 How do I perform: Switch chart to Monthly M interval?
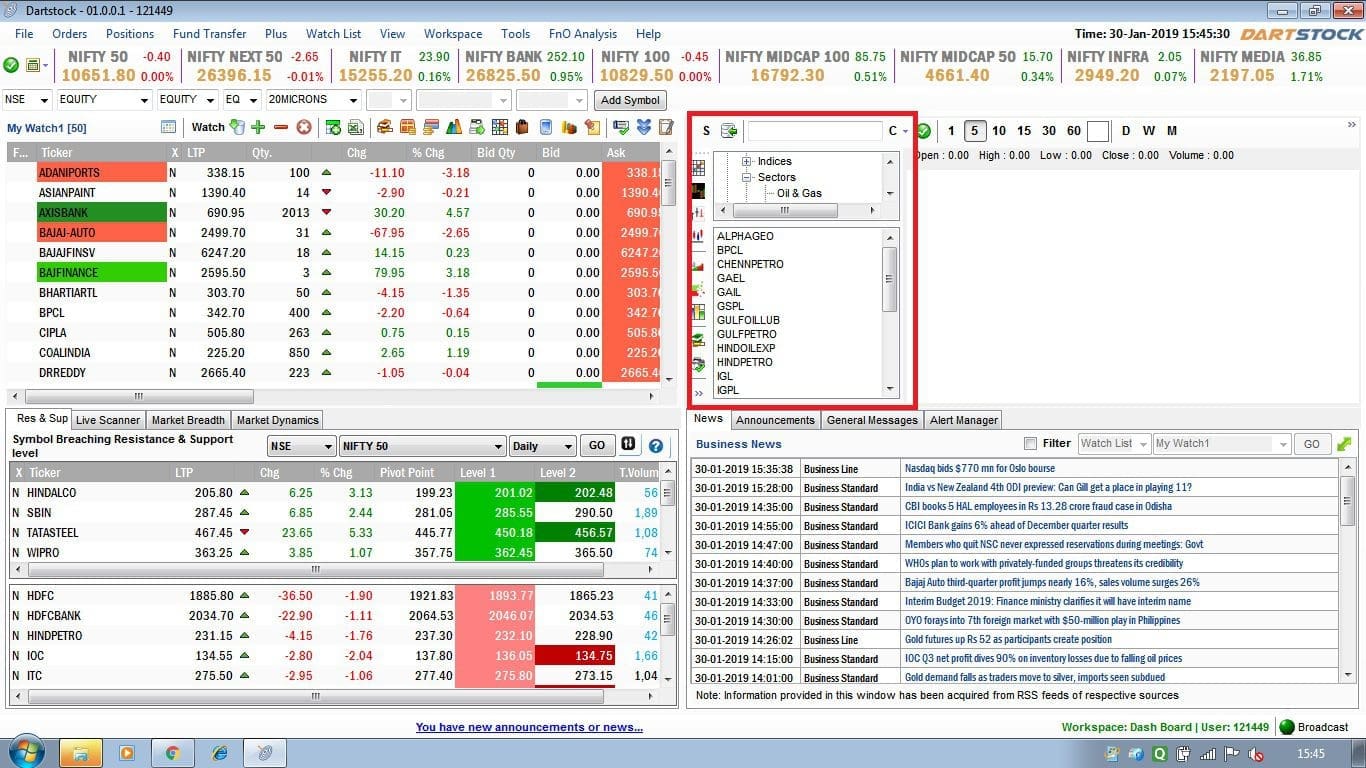coord(1172,131)
